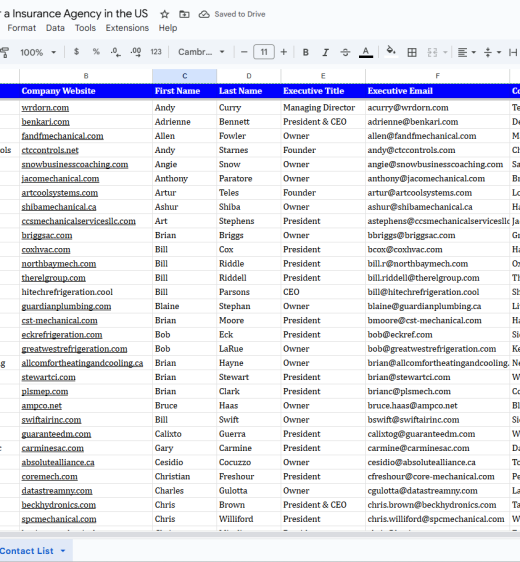
Task: Select cell hitechrefrigeration.cool
Action: point(86,292)
